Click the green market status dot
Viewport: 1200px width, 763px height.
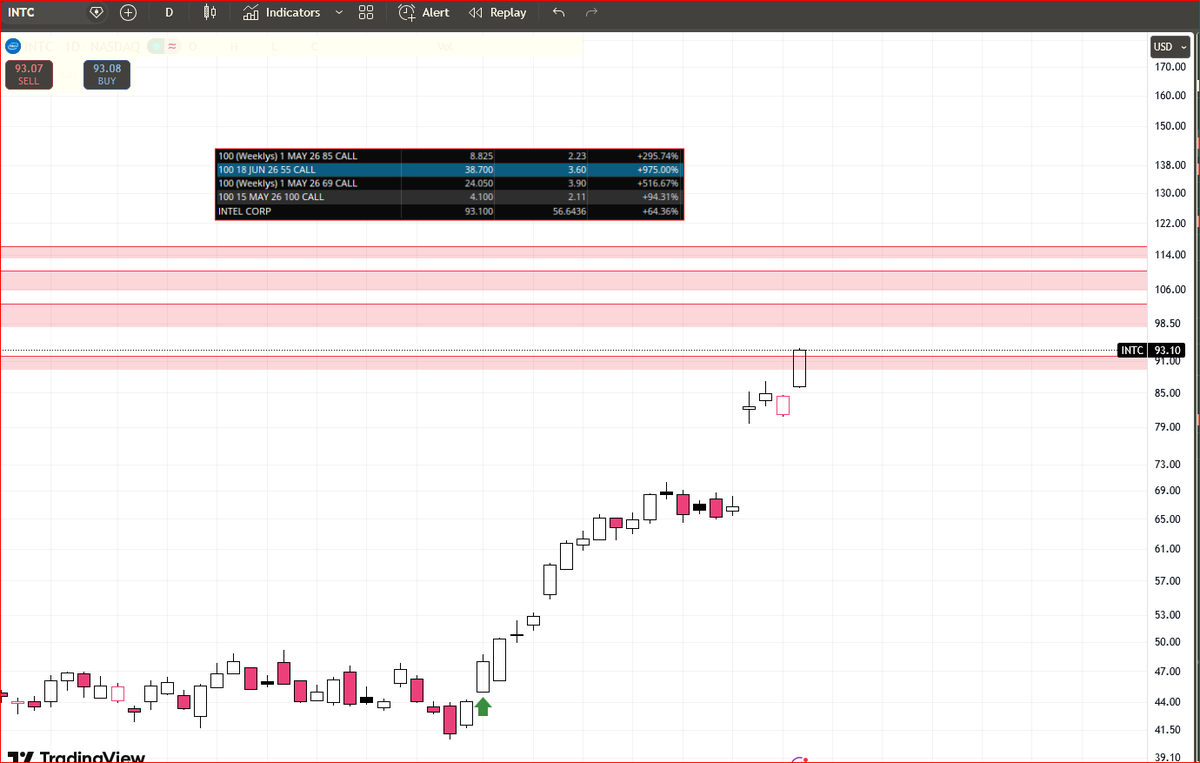[155, 46]
